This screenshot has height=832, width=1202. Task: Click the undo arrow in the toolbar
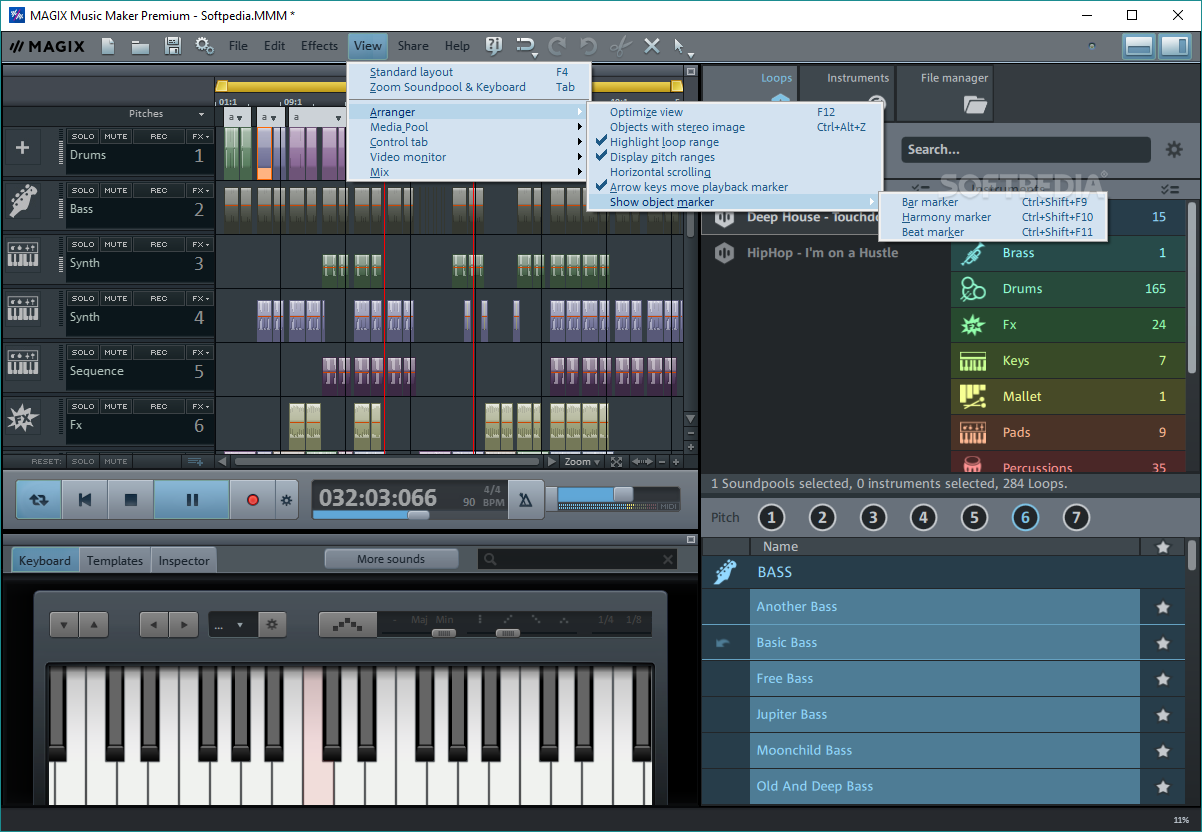point(588,46)
